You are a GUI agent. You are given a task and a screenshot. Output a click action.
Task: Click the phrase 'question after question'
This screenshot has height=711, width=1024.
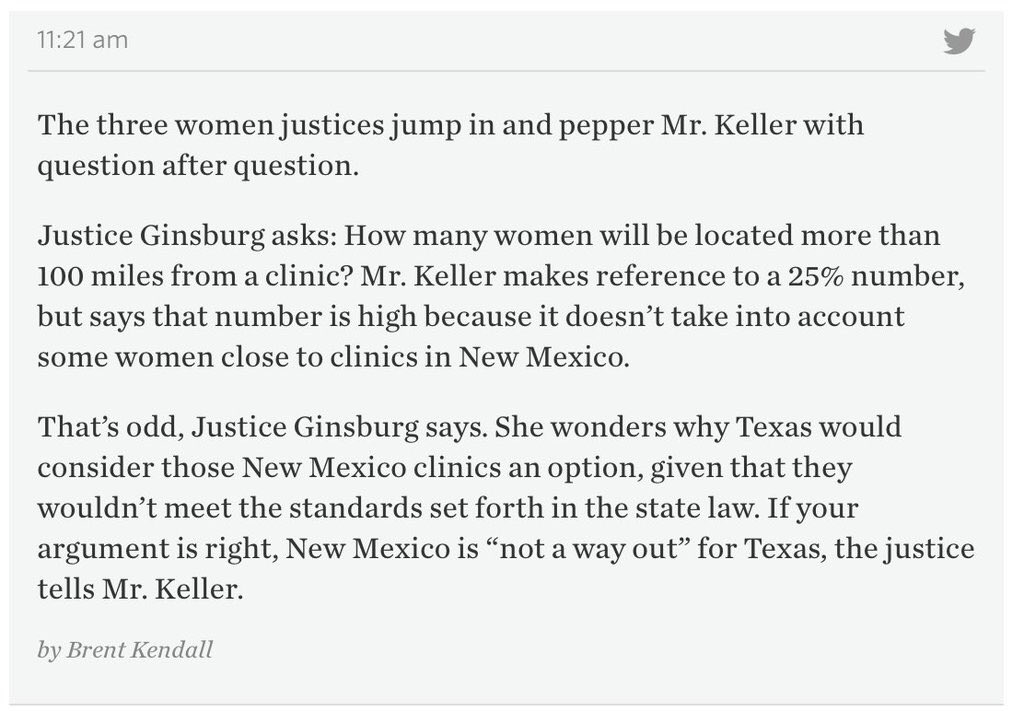tap(197, 166)
